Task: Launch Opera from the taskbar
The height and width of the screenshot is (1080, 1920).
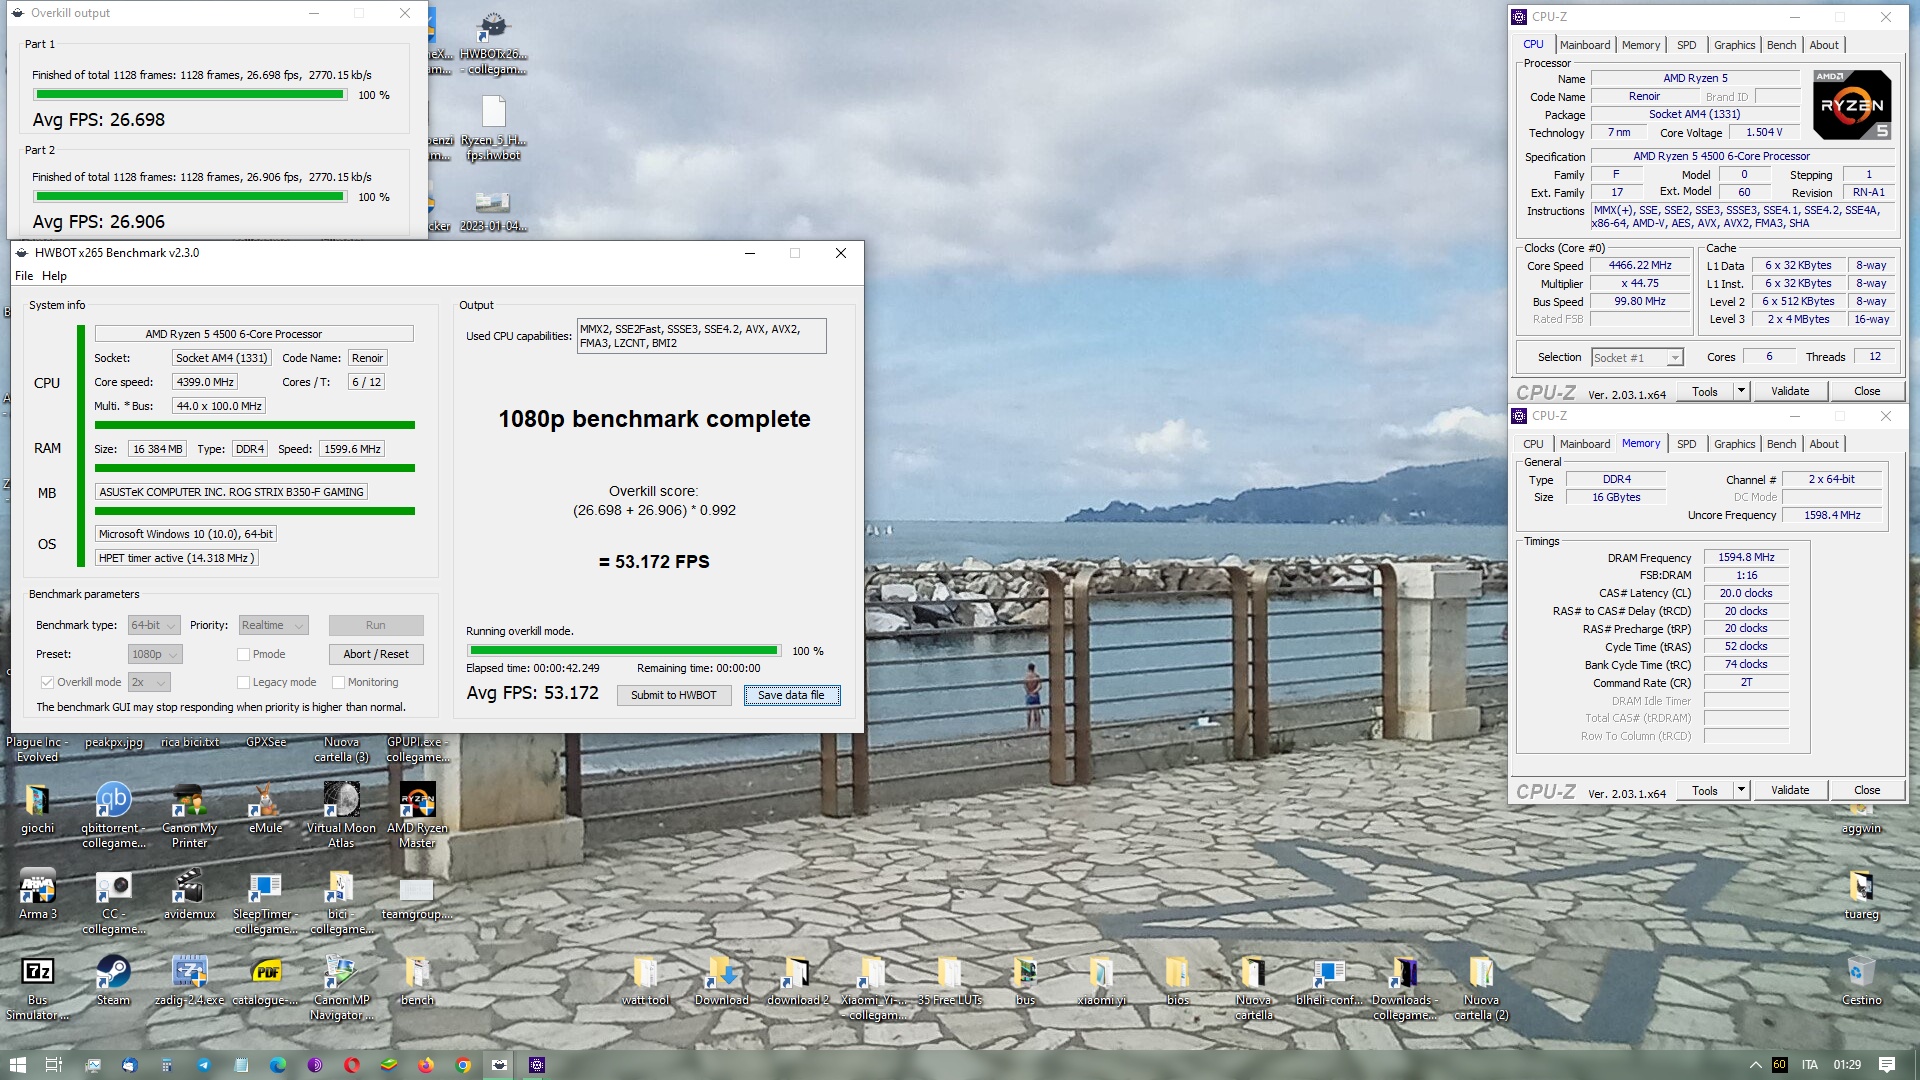Action: pos(352,1065)
